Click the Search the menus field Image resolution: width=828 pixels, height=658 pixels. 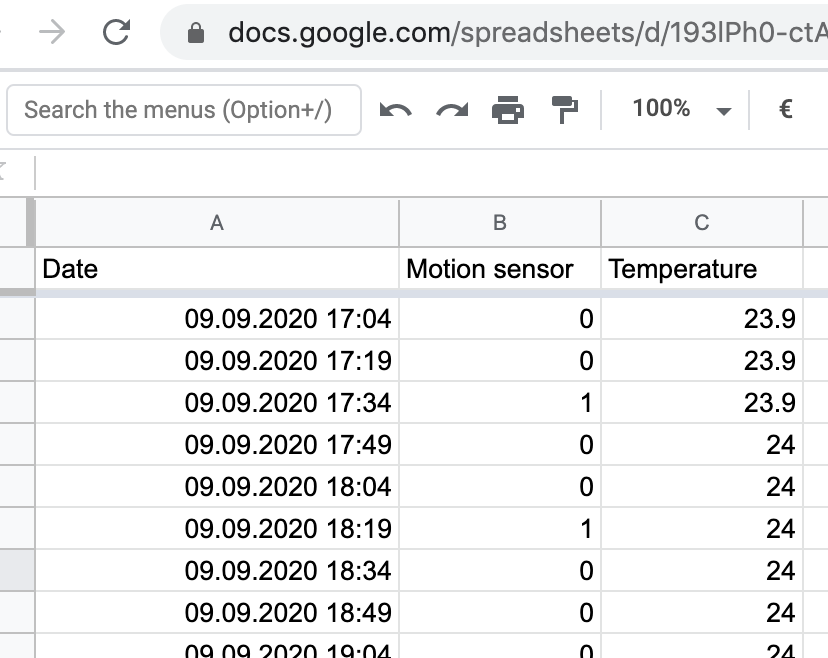point(184,109)
